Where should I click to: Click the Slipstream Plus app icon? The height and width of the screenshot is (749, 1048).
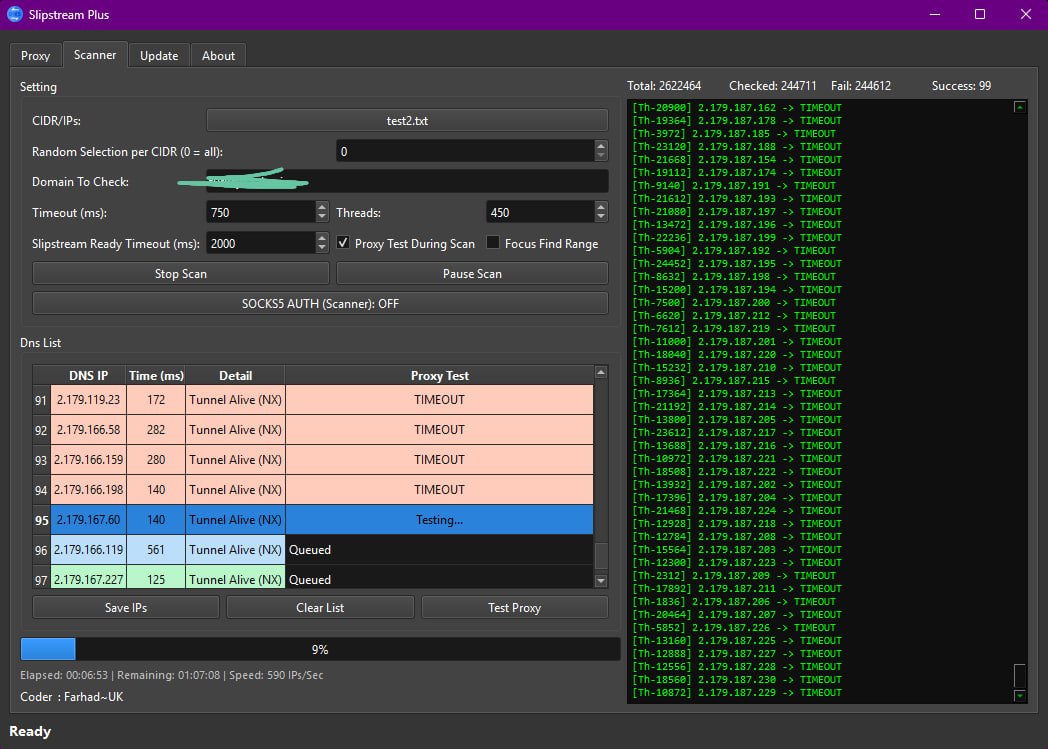[x=15, y=14]
